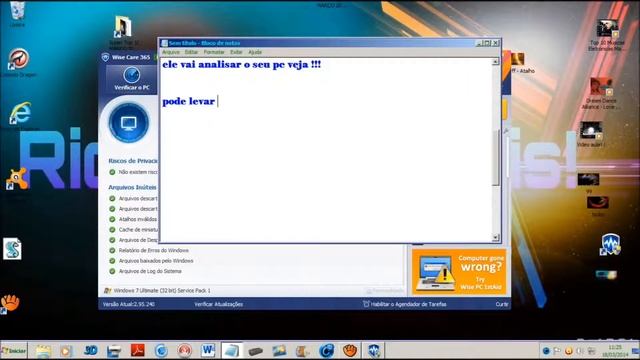Open the Iniciar start button

point(14,351)
